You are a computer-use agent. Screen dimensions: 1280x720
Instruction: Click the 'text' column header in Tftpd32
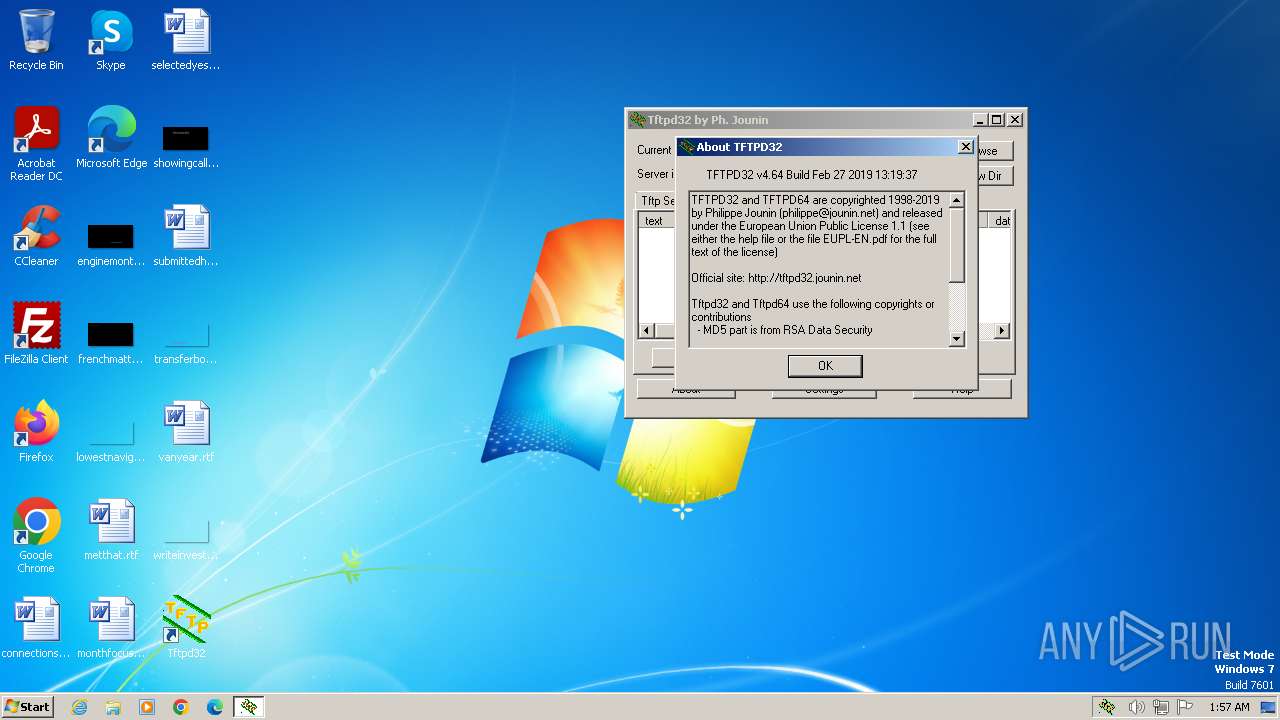[x=654, y=221]
